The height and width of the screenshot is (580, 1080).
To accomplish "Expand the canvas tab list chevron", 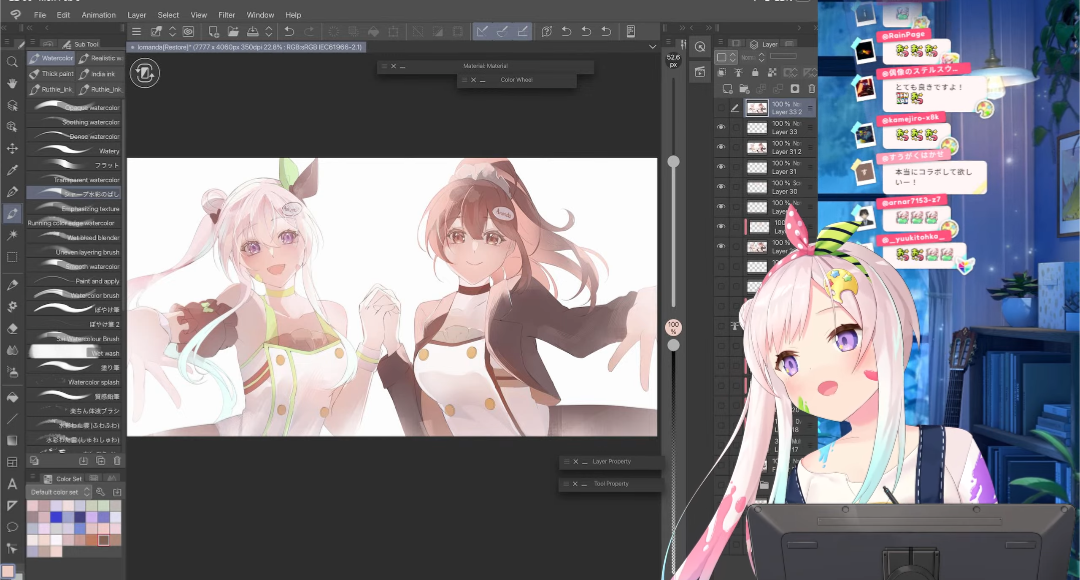I will pyautogui.click(x=652, y=46).
